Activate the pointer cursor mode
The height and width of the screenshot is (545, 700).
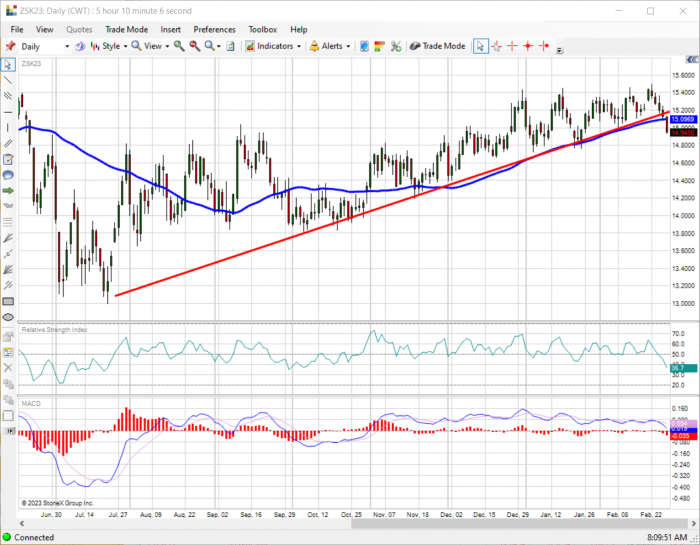[480, 46]
